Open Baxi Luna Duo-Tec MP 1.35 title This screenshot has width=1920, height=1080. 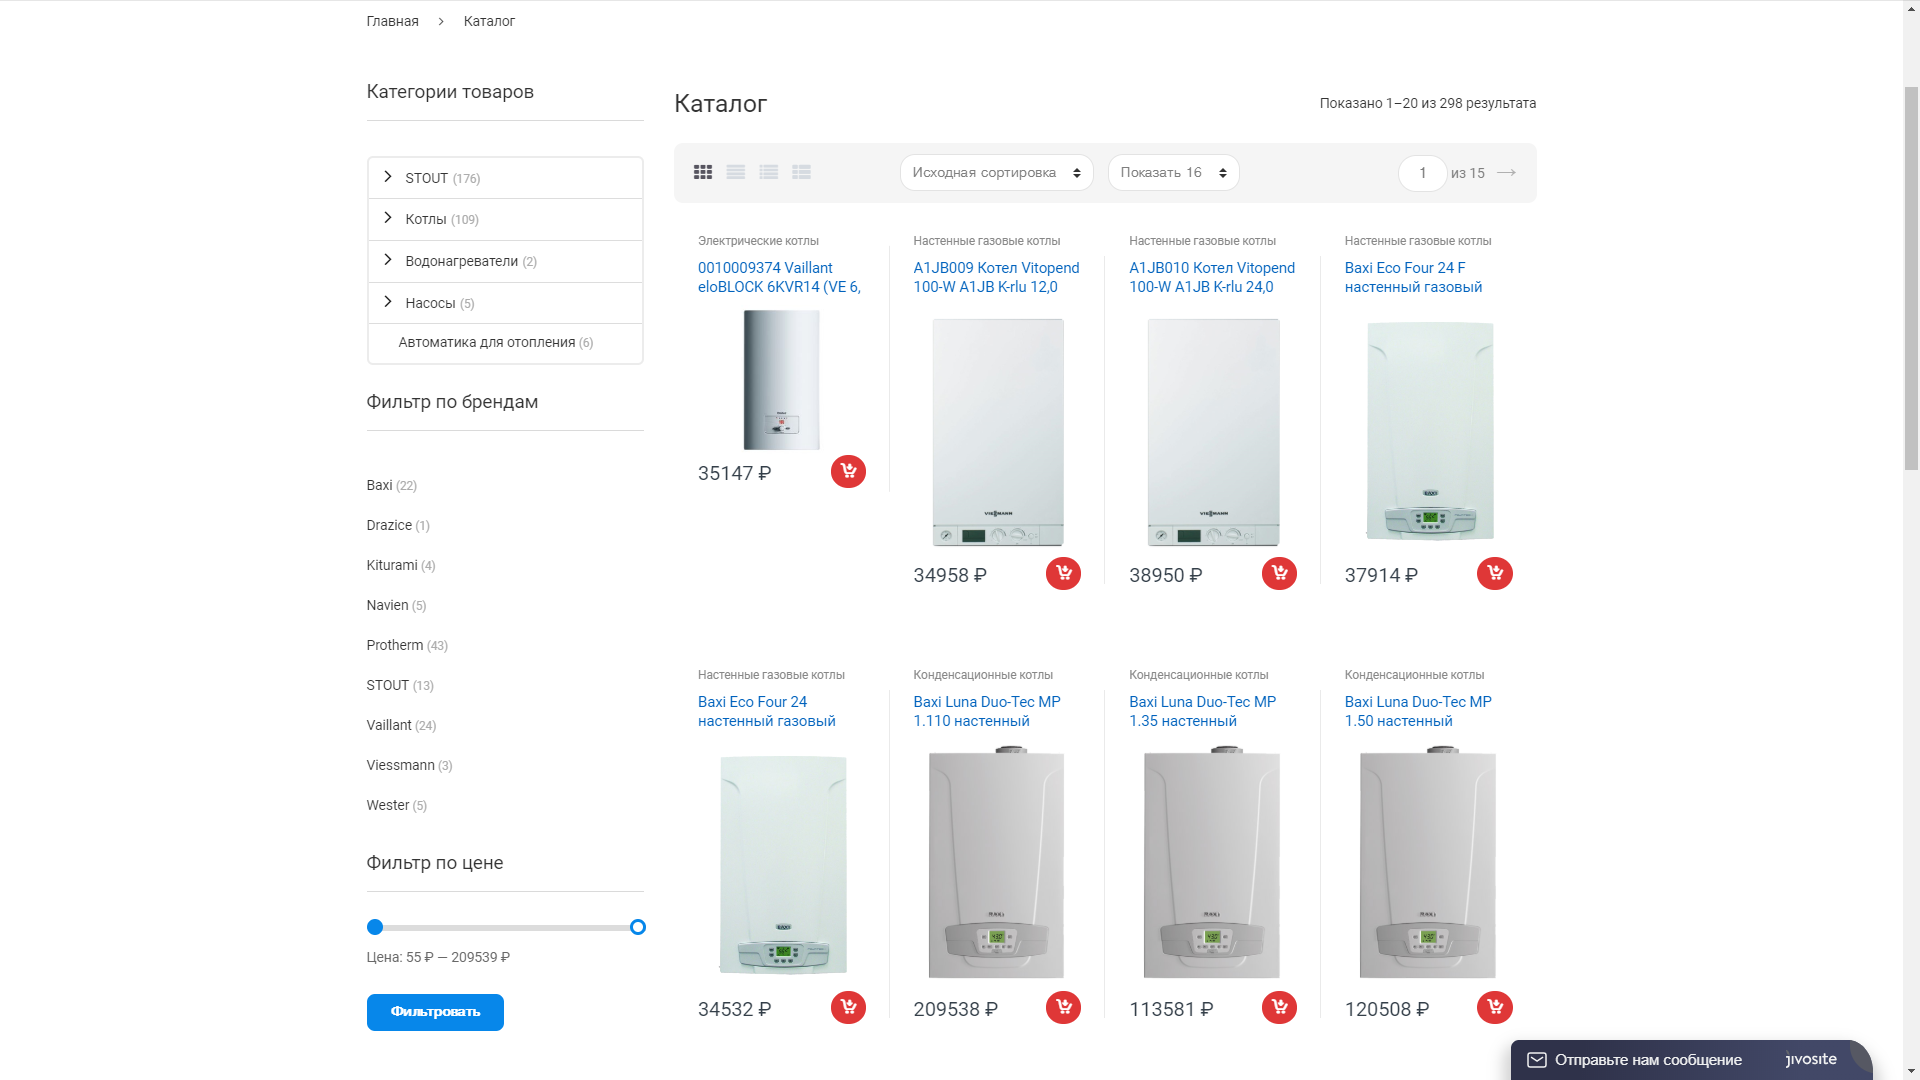1202,711
